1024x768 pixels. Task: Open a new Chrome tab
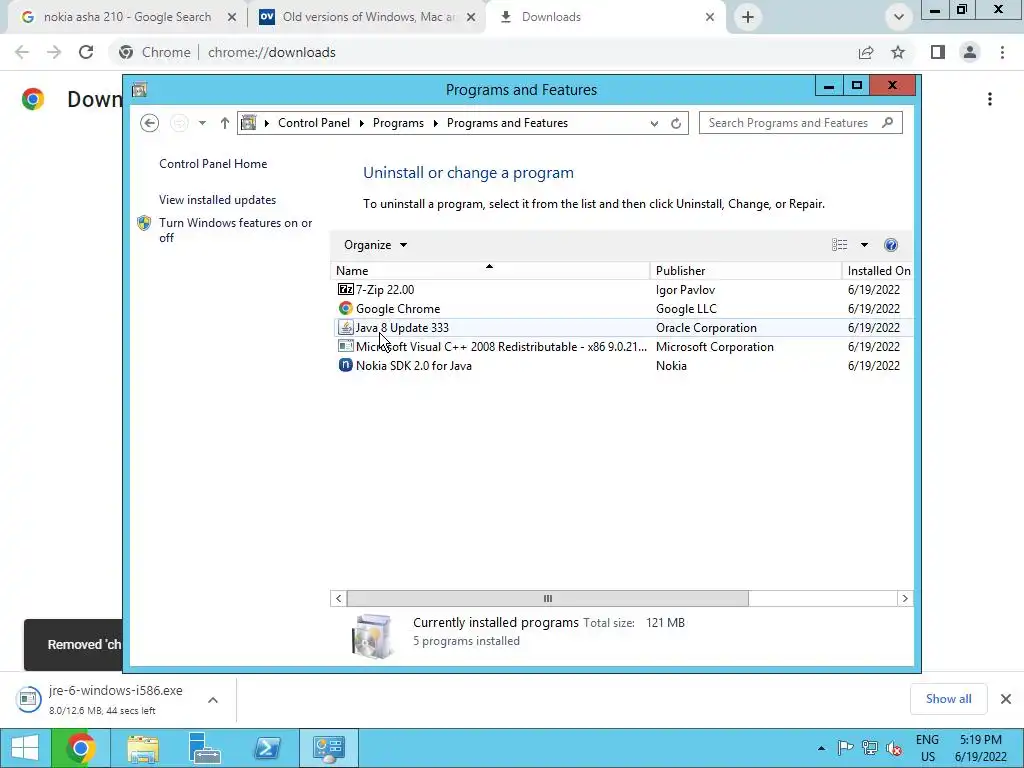point(748,17)
